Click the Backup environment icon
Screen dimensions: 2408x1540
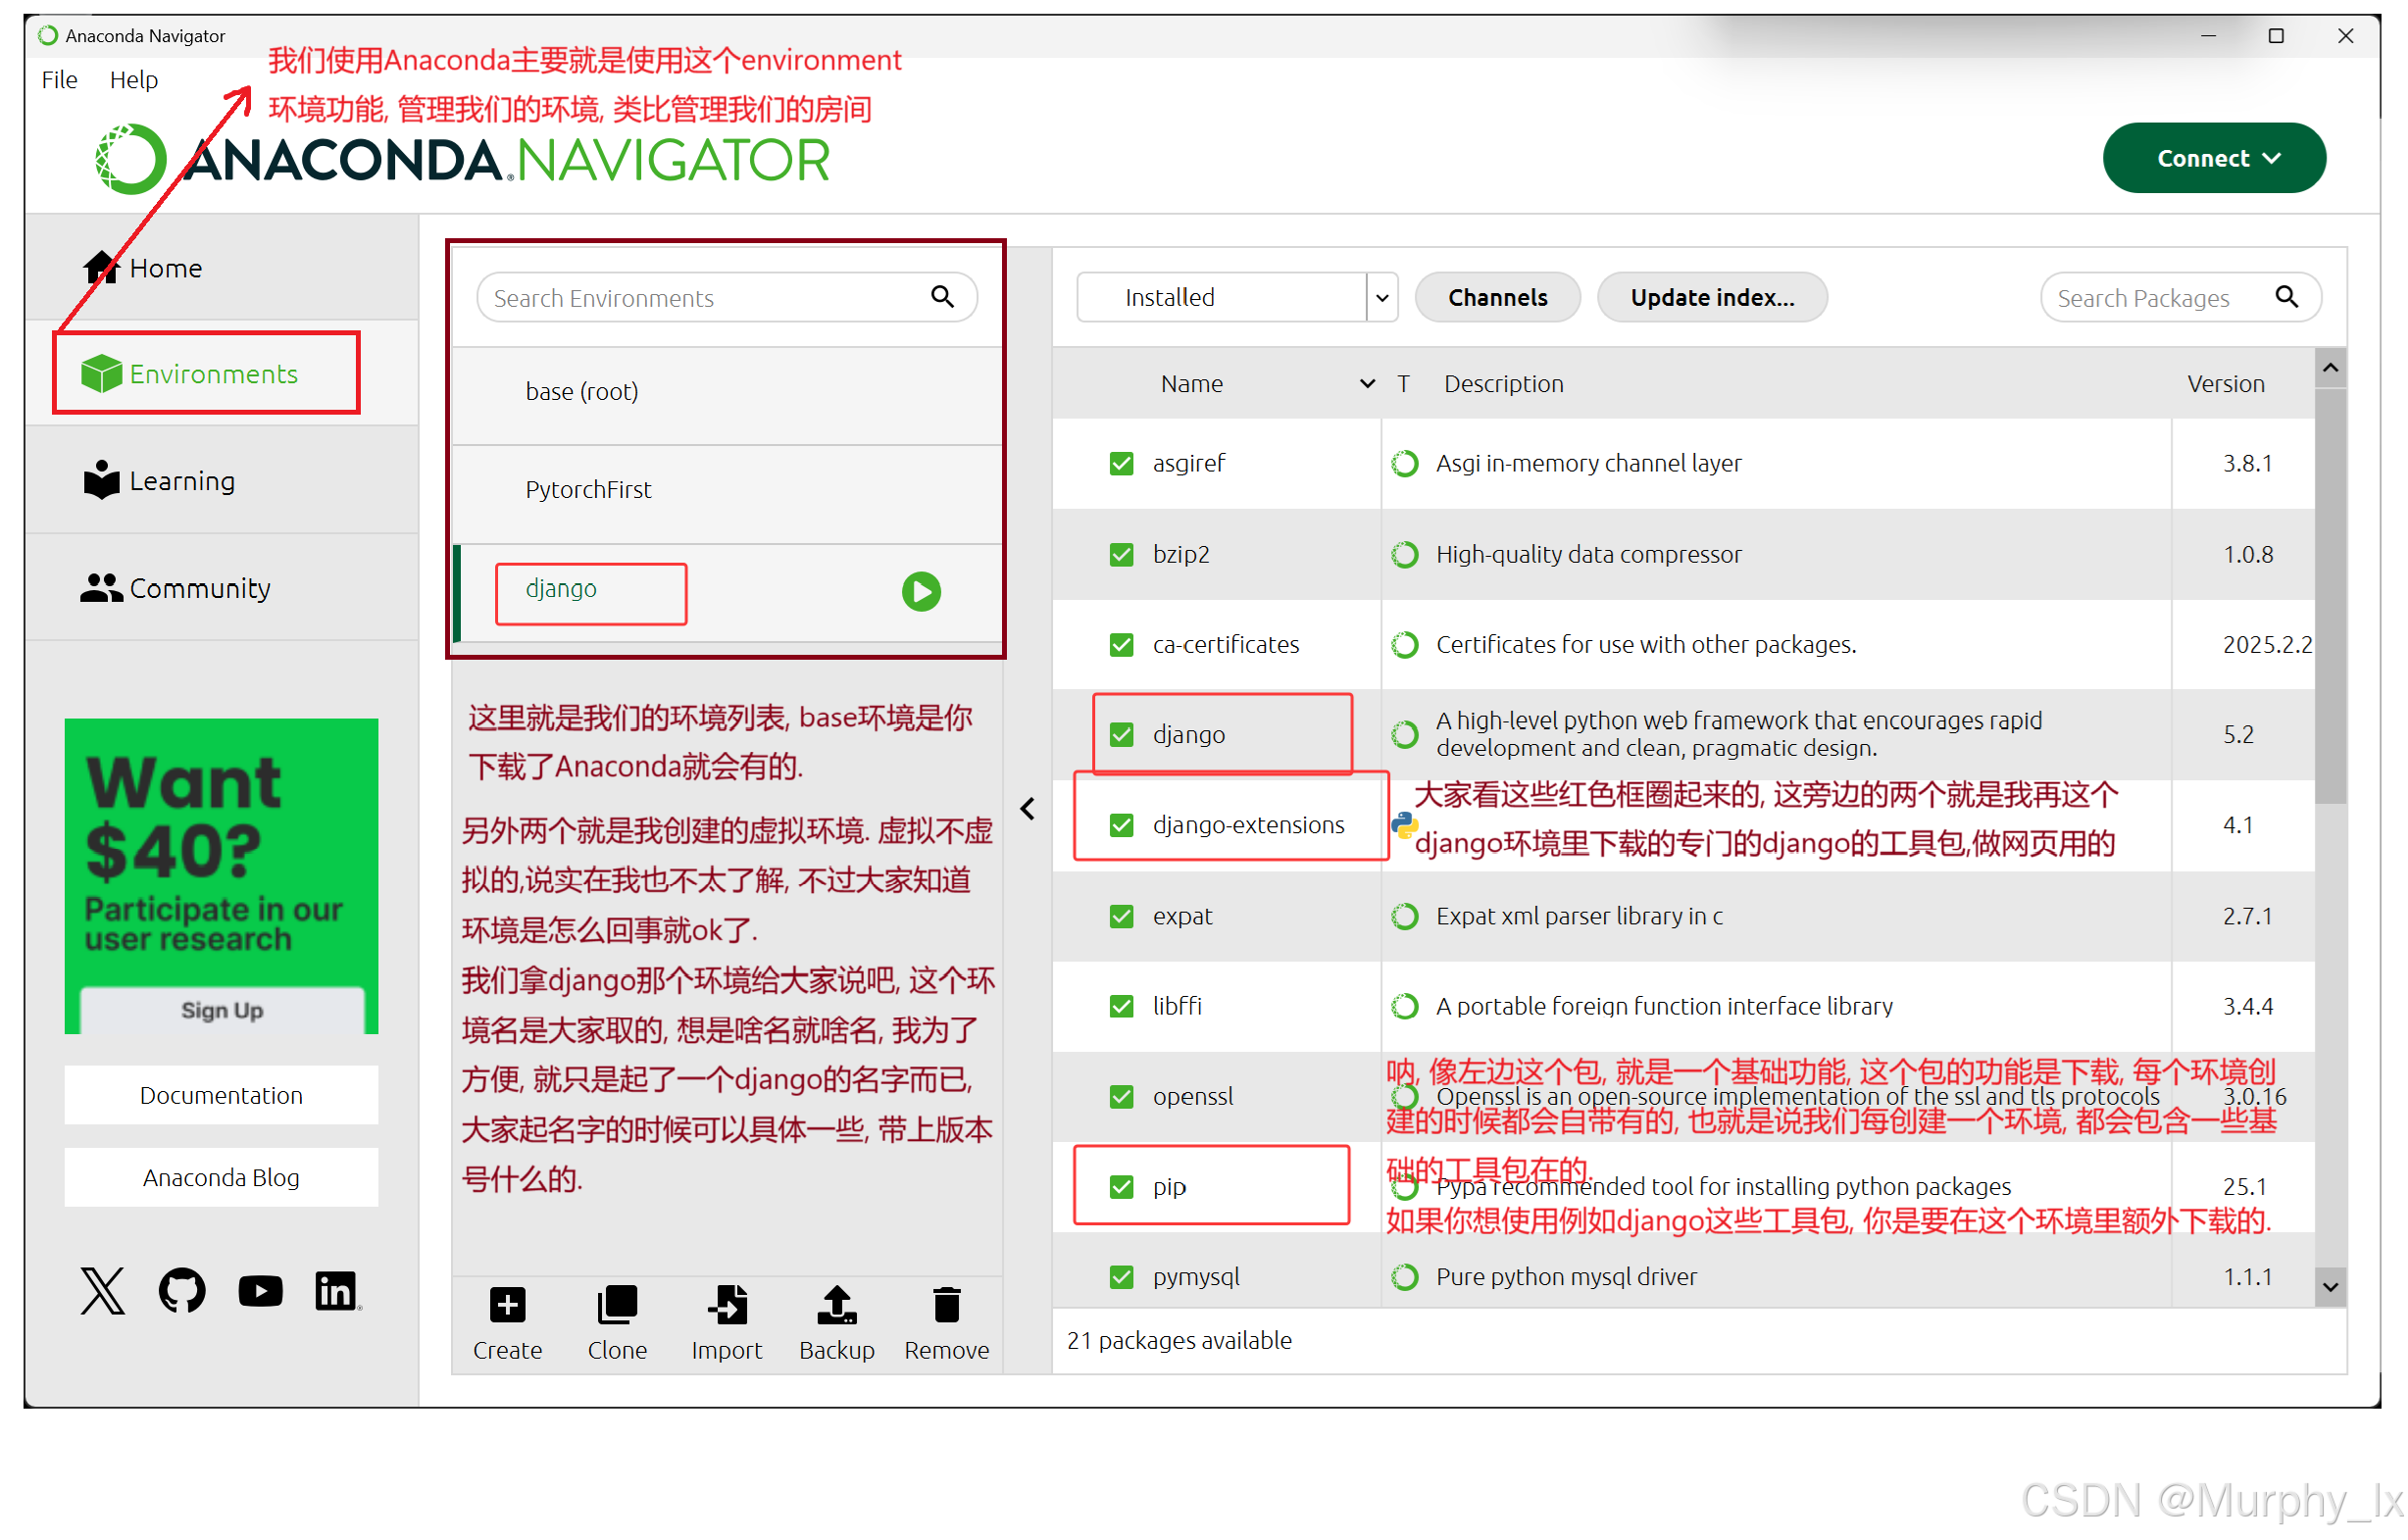click(837, 1305)
